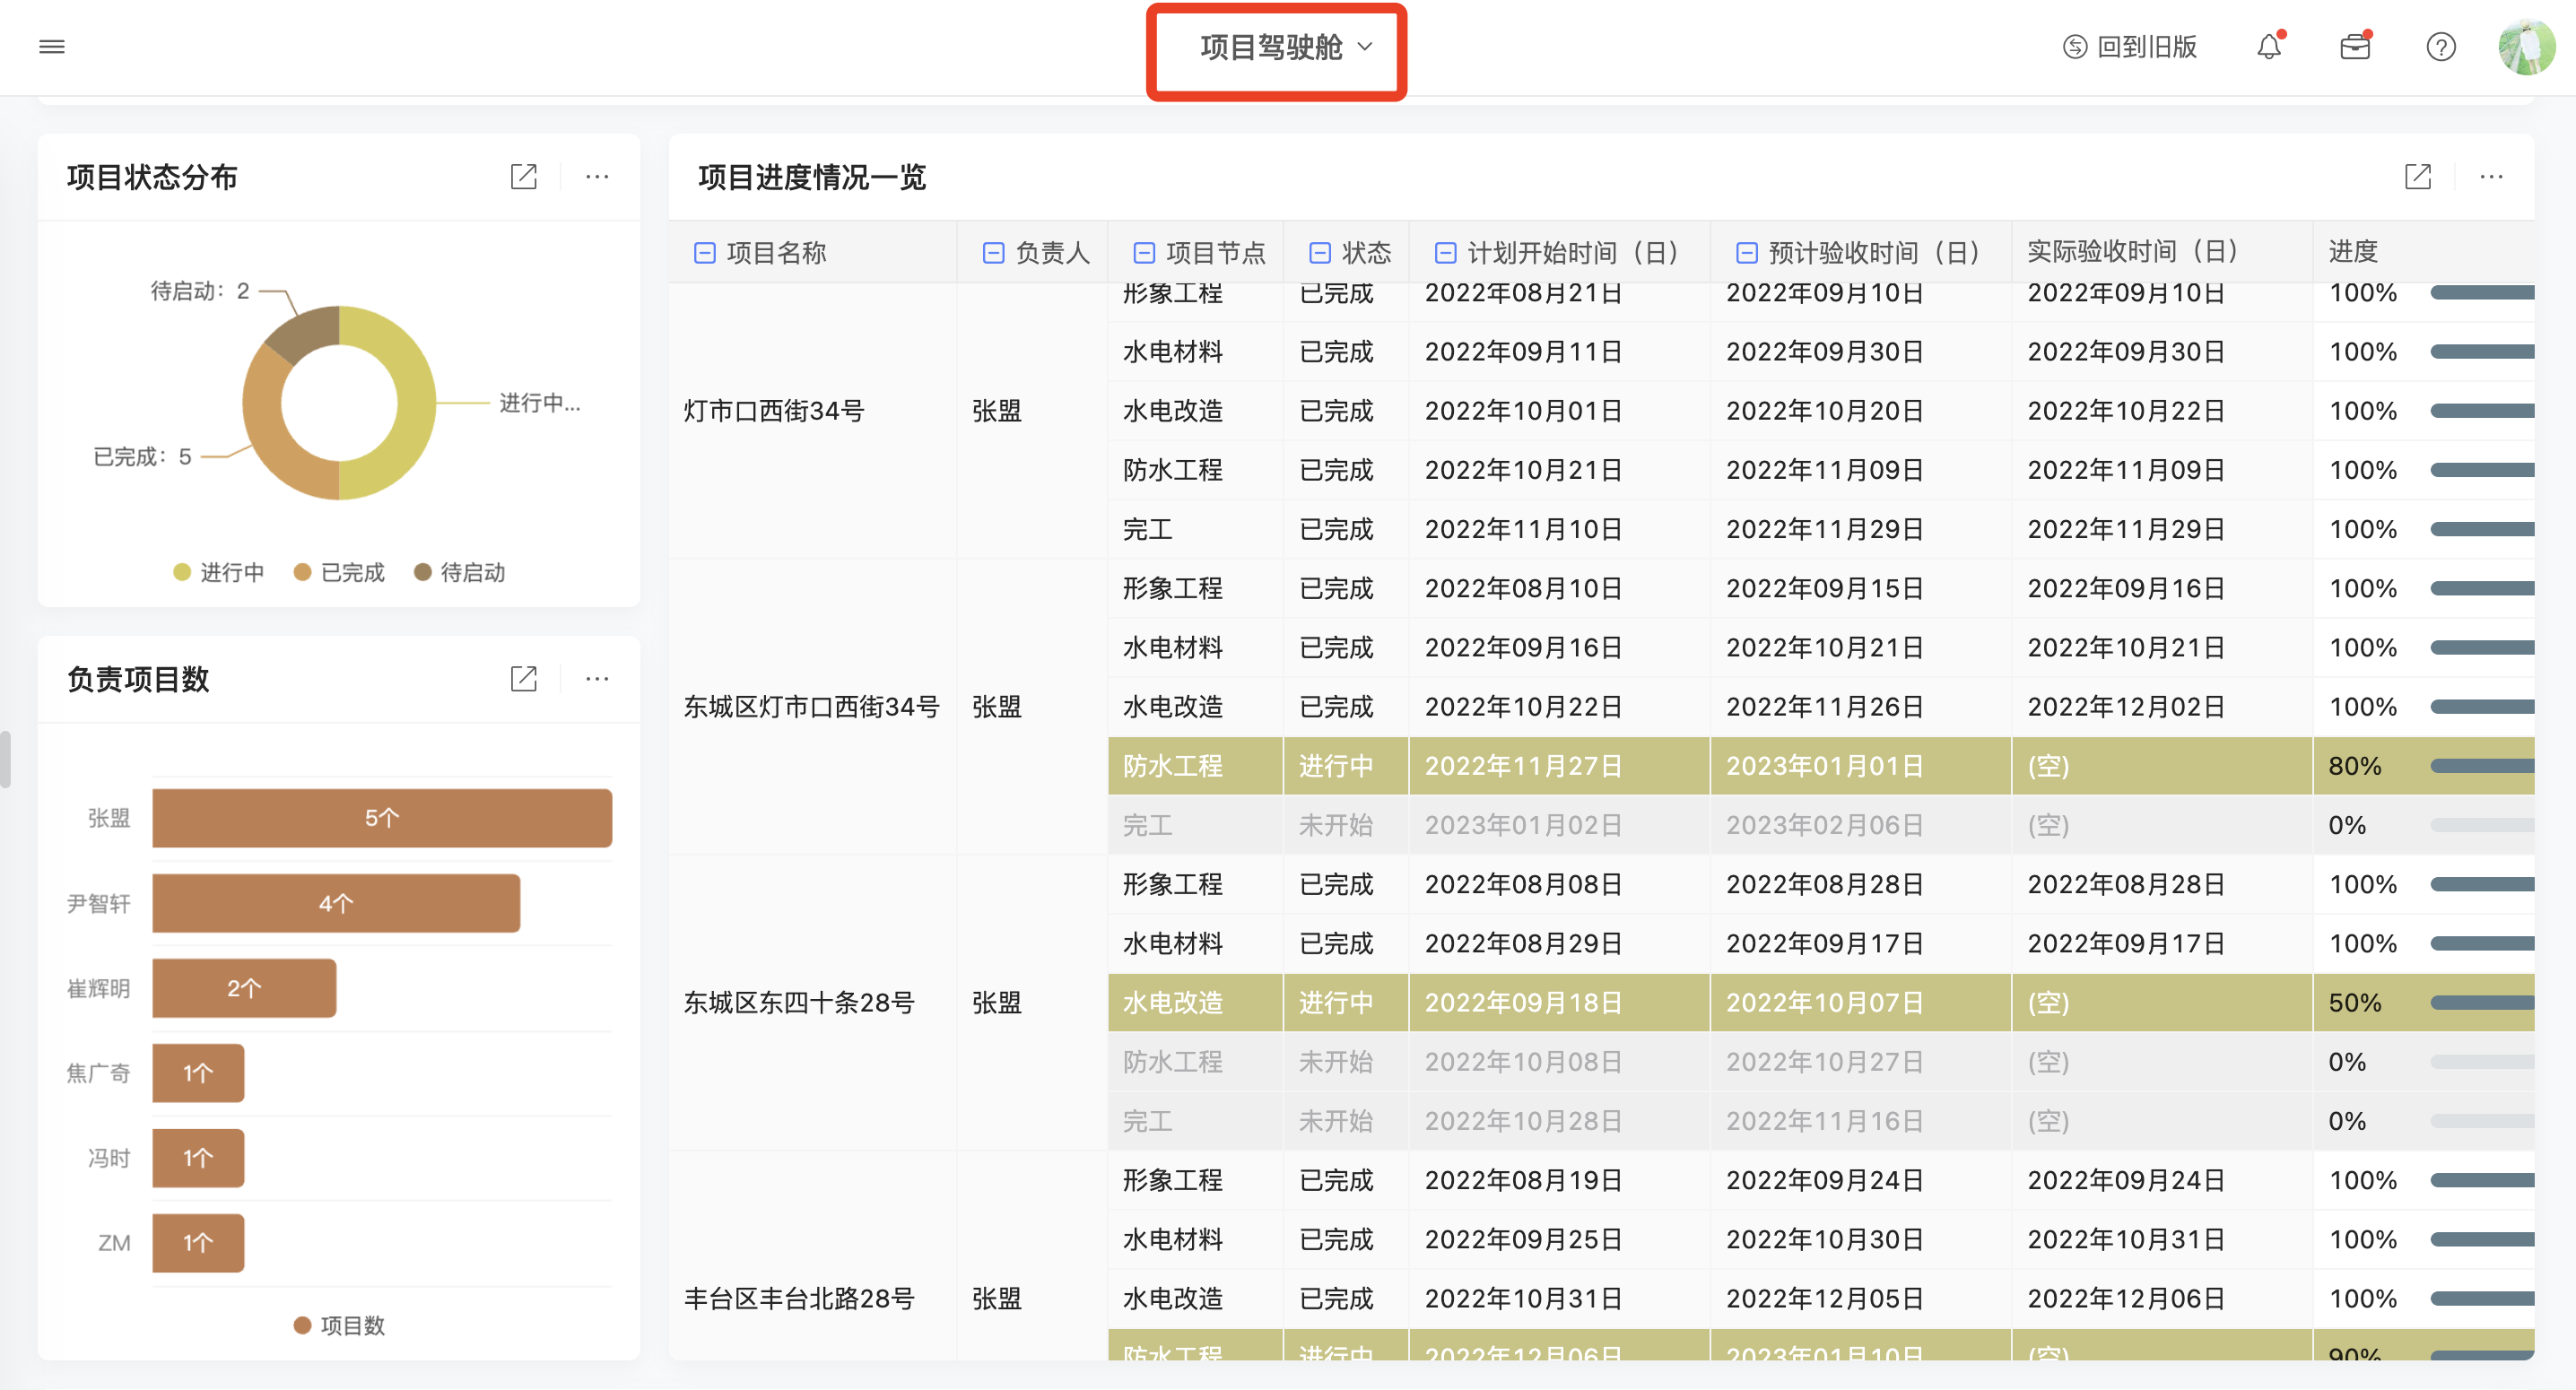Viewport: 2576px width, 1390px height.
Task: Click the 张盟 5个 bar
Action: pyautogui.click(x=382, y=818)
